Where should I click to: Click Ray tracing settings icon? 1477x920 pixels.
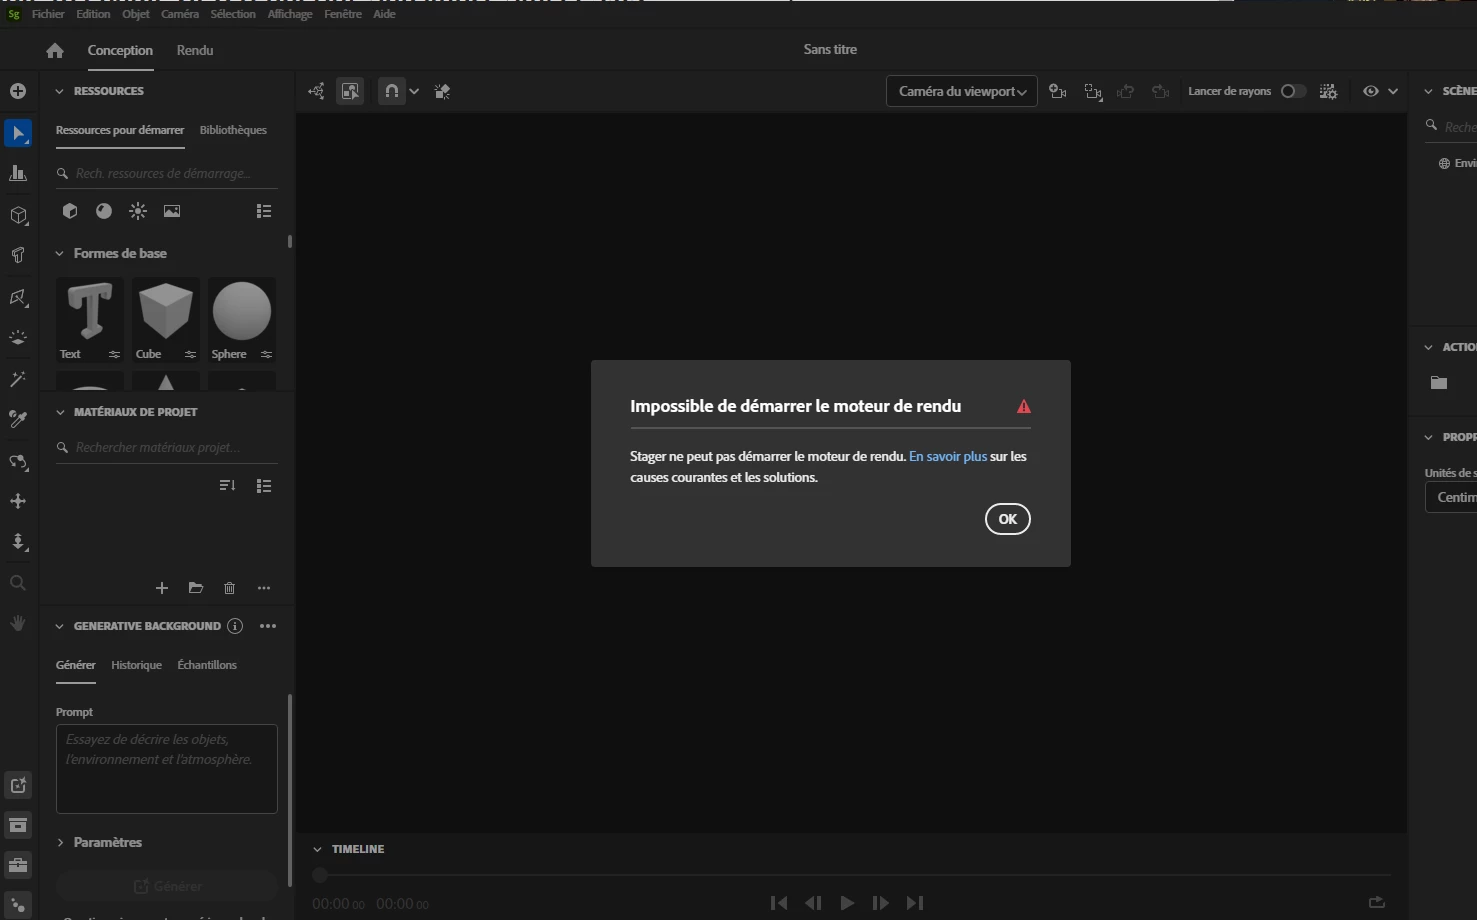click(1328, 91)
